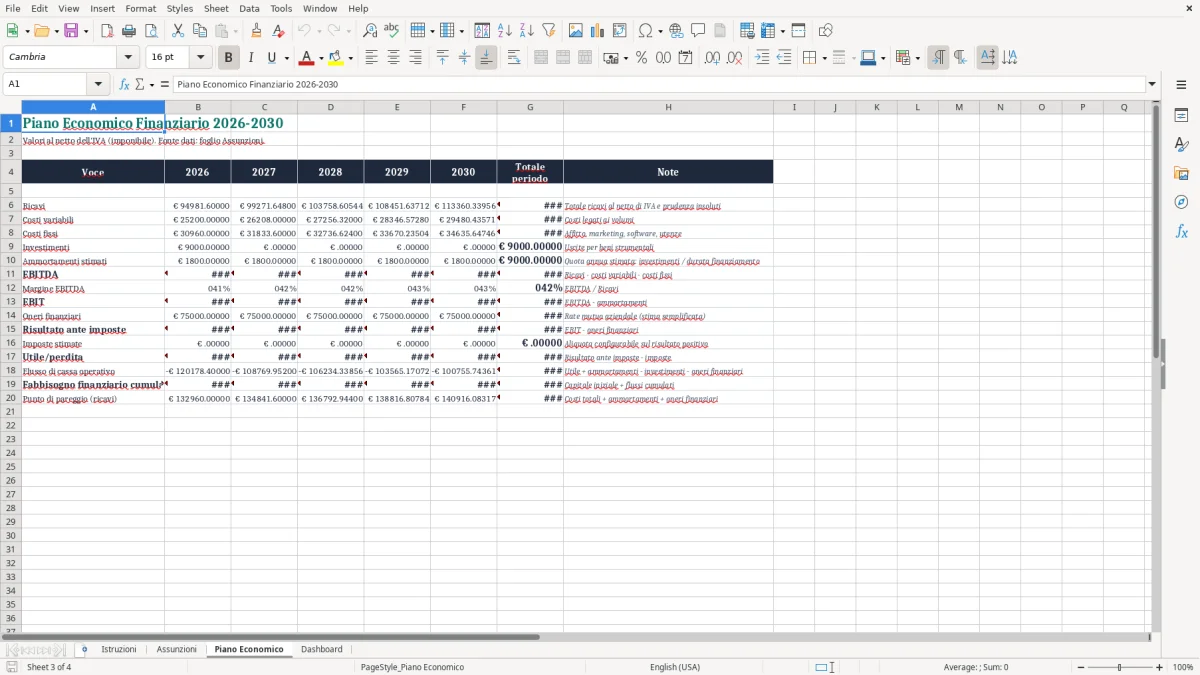The image size is (1200, 675).
Task: Open the Function Wizard
Action: (124, 84)
